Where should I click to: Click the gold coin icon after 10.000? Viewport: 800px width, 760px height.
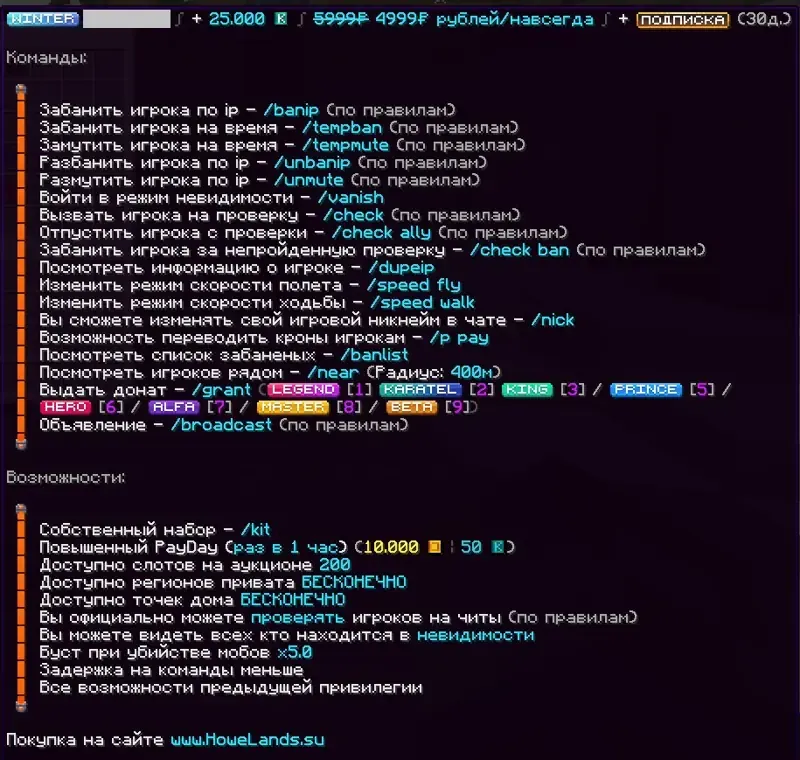point(434,547)
